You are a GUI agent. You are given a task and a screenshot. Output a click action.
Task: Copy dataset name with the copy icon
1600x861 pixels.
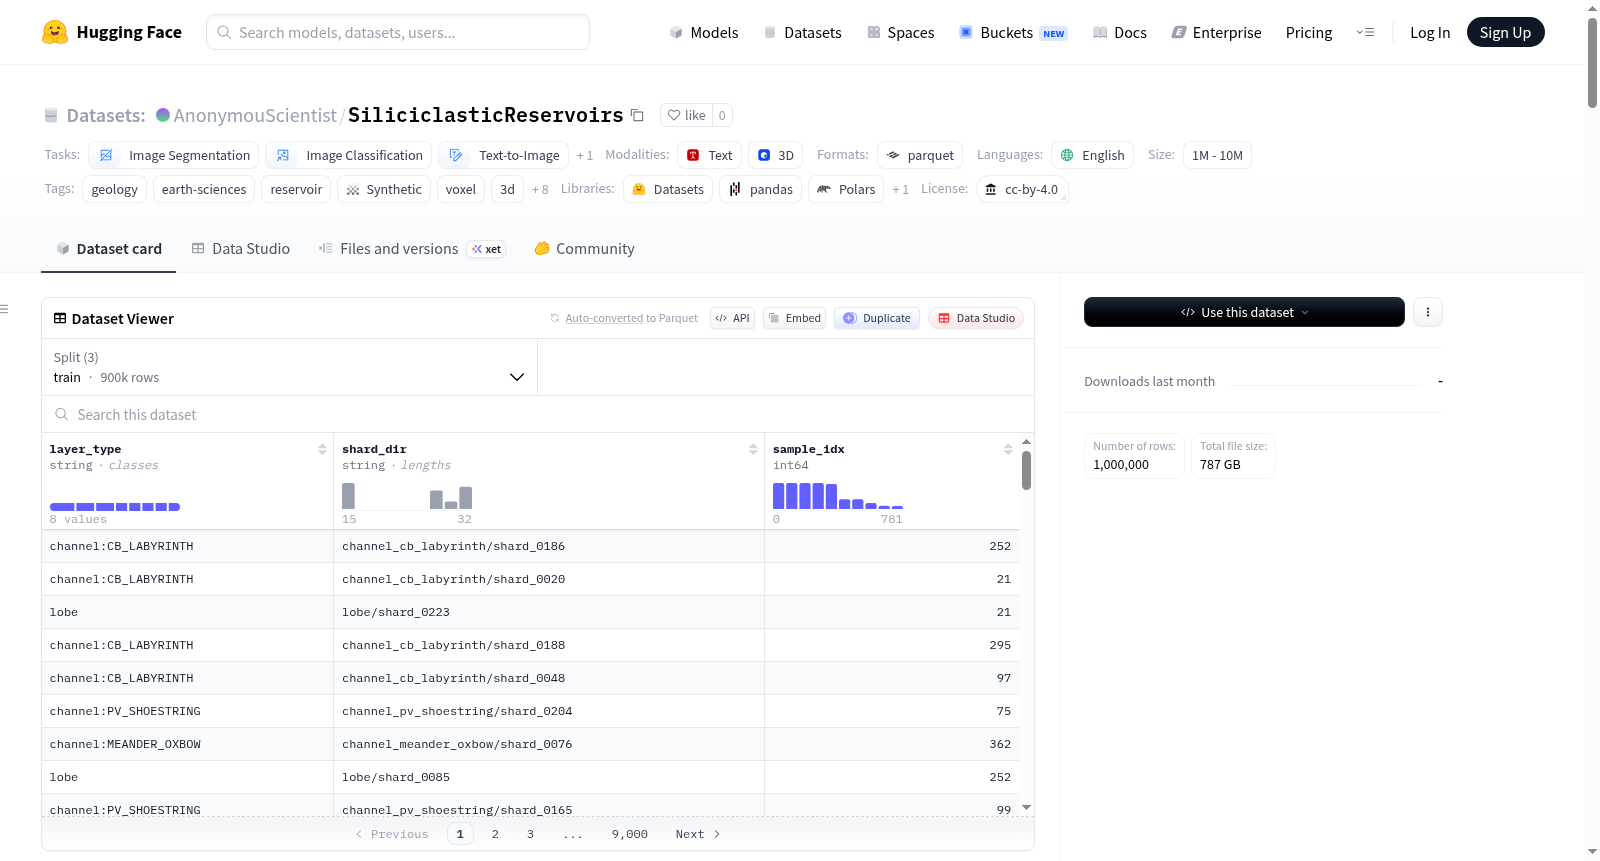click(637, 115)
